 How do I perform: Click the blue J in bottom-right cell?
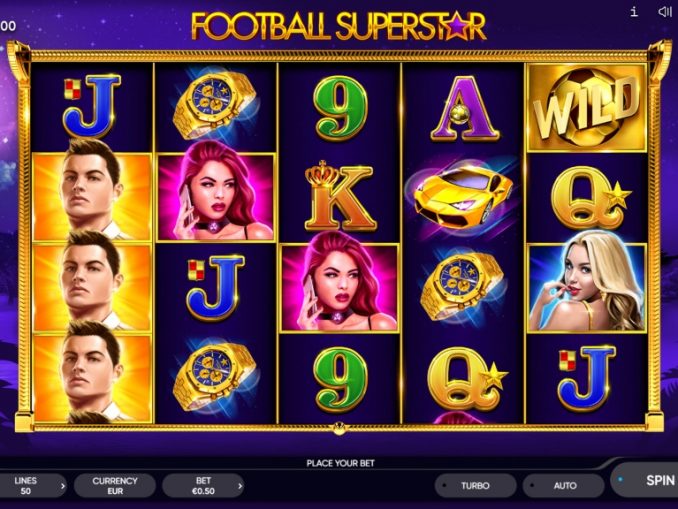586,378
